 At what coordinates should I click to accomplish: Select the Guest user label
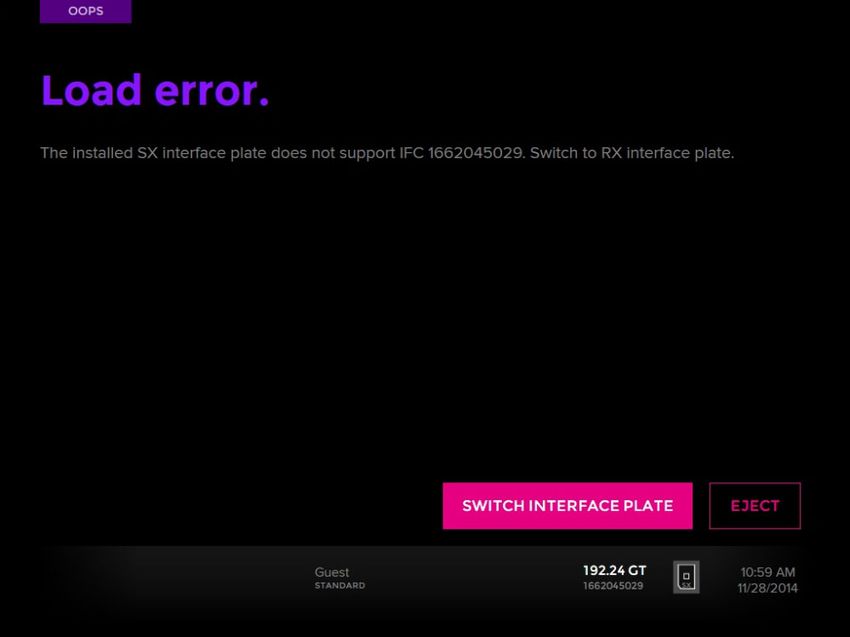click(332, 572)
